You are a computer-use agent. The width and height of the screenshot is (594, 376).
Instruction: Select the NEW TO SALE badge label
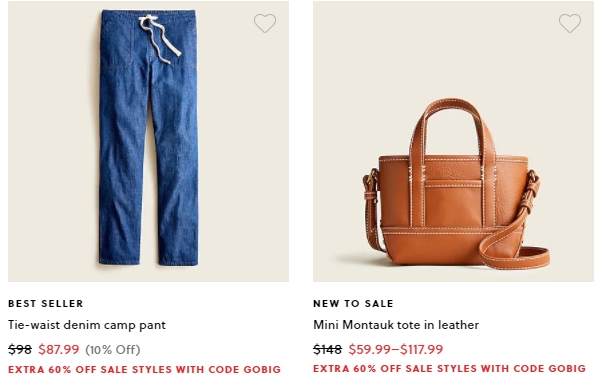353,303
